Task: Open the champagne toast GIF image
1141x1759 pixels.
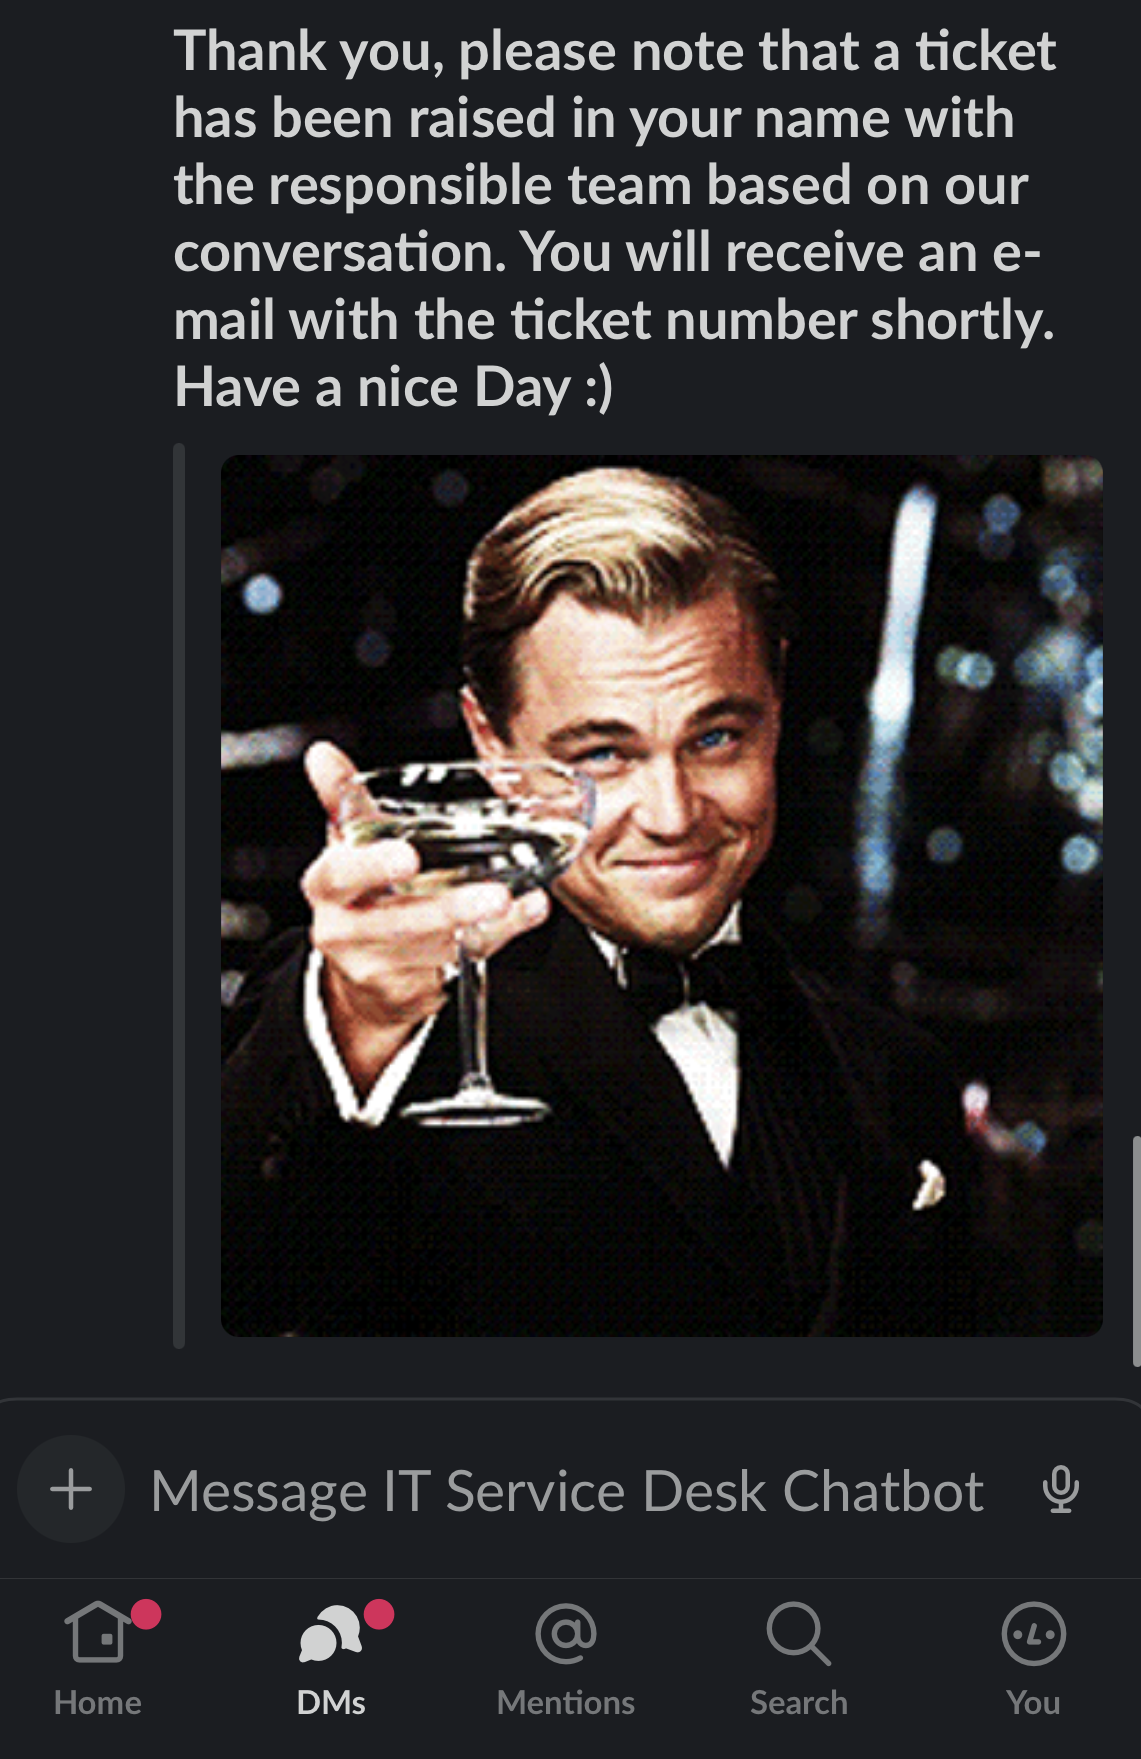Action: click(661, 895)
